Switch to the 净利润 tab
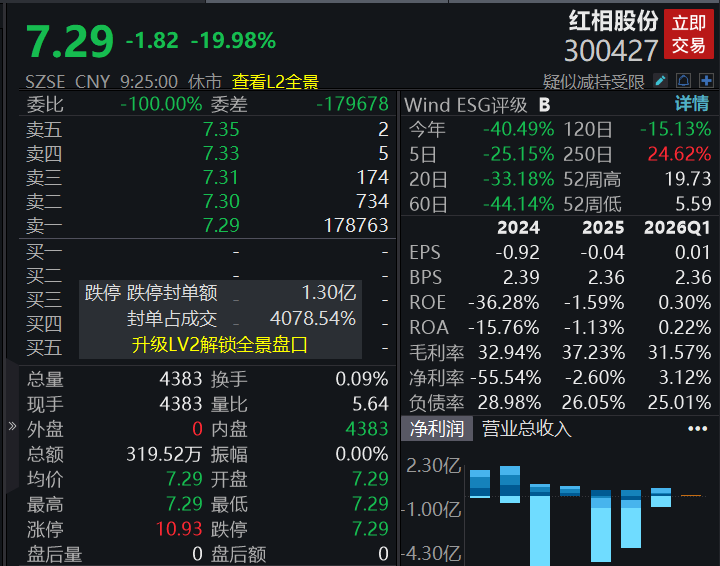This screenshot has height=566, width=720. (437, 429)
